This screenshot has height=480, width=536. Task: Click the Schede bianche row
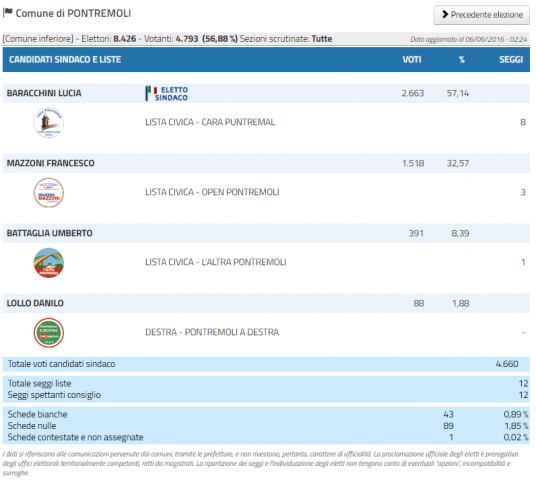[266, 414]
